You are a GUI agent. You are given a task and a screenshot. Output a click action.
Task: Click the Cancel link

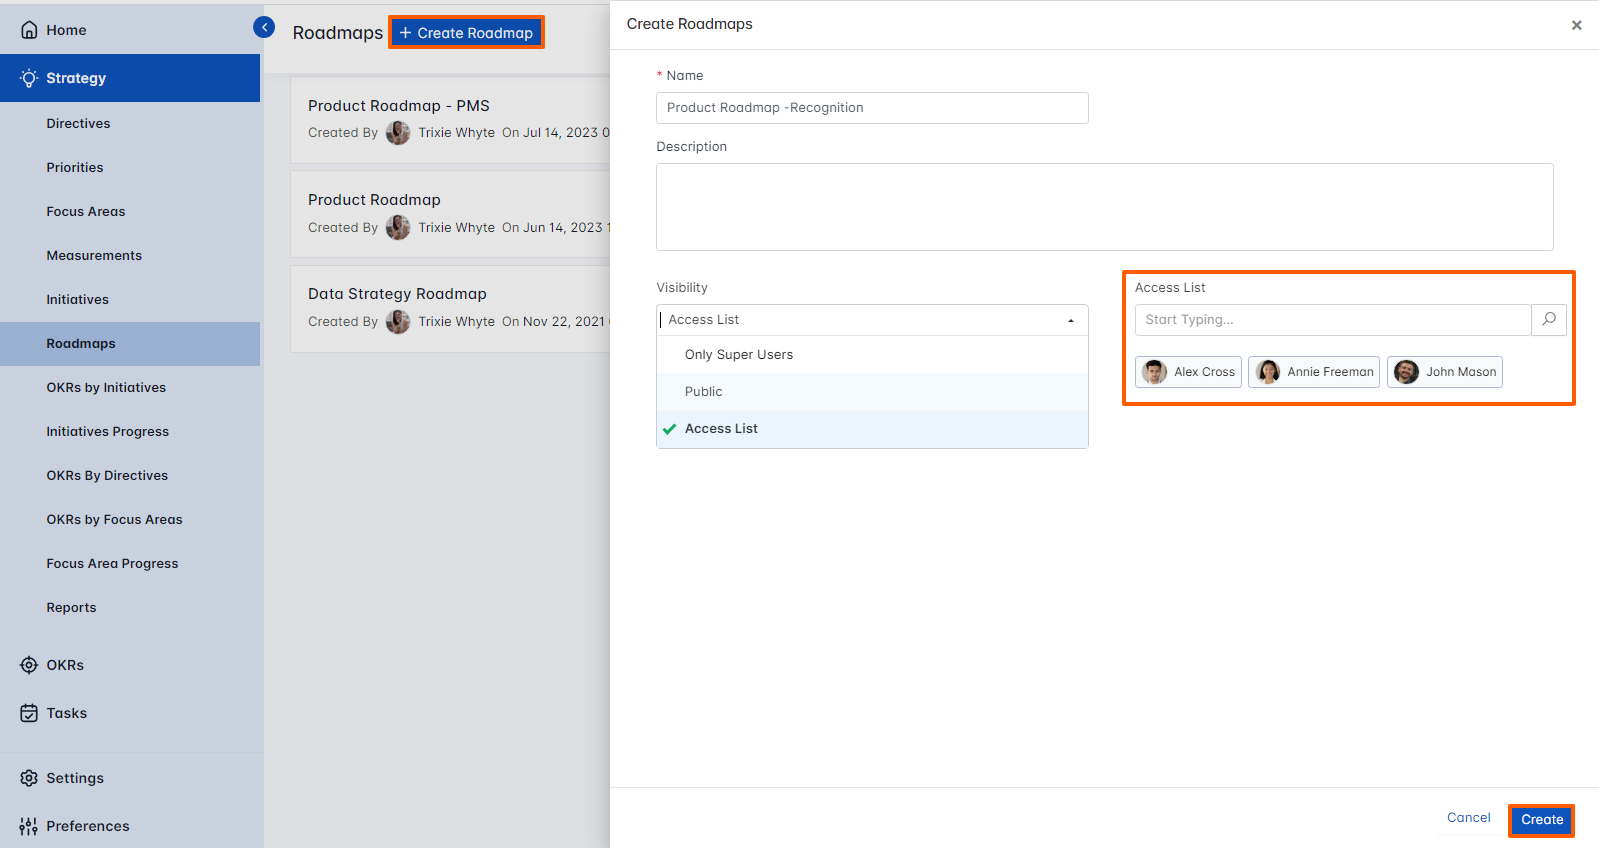coord(1468,818)
